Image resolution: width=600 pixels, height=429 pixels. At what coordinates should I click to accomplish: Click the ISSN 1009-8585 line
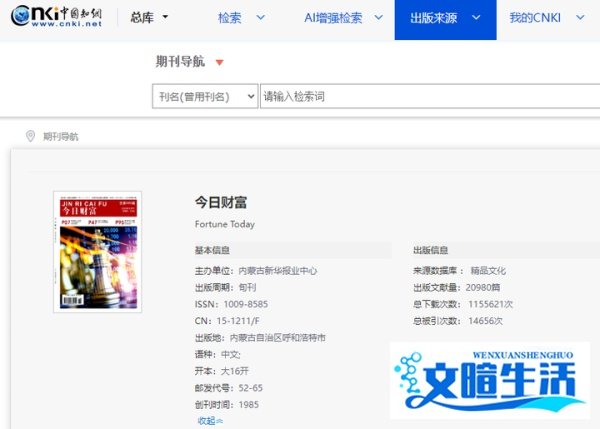click(231, 304)
